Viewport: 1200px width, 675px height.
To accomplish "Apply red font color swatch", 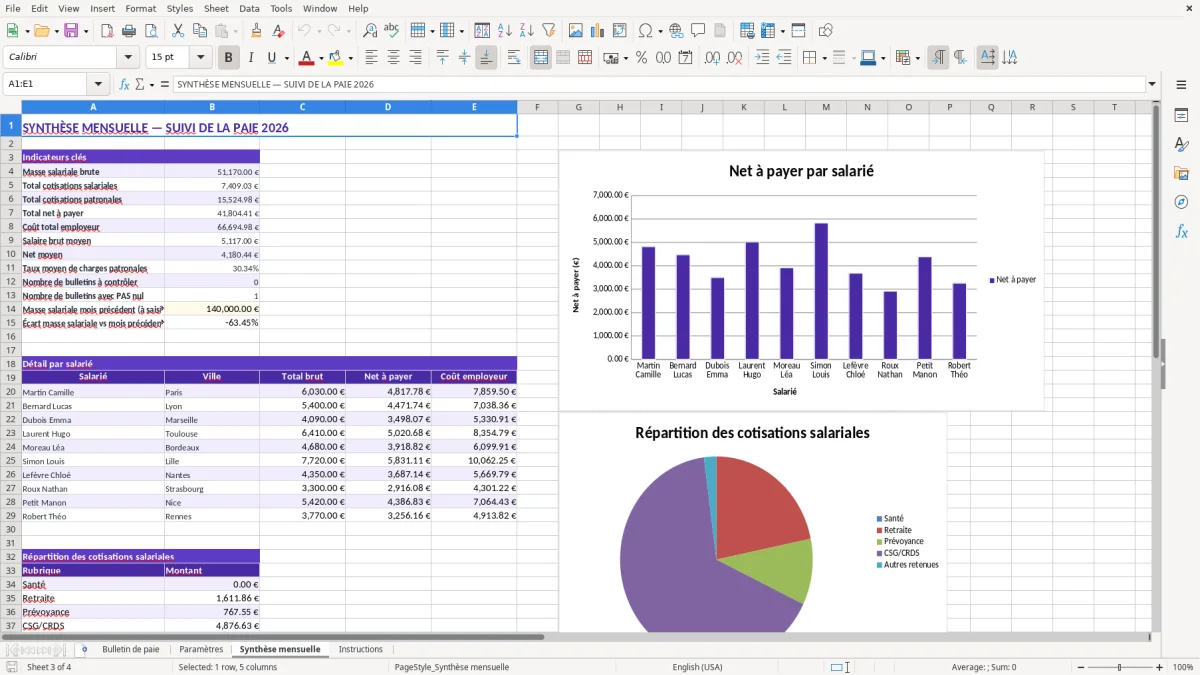I will pyautogui.click(x=306, y=58).
